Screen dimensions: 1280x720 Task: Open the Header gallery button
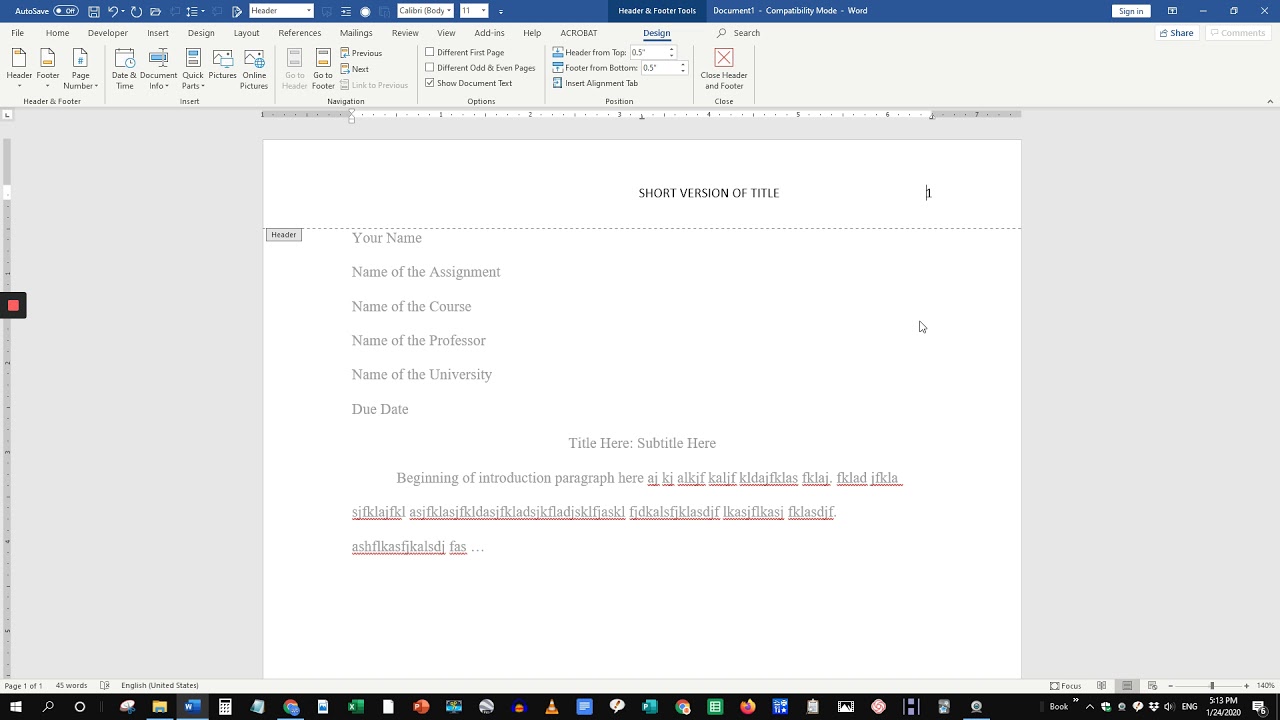19,68
